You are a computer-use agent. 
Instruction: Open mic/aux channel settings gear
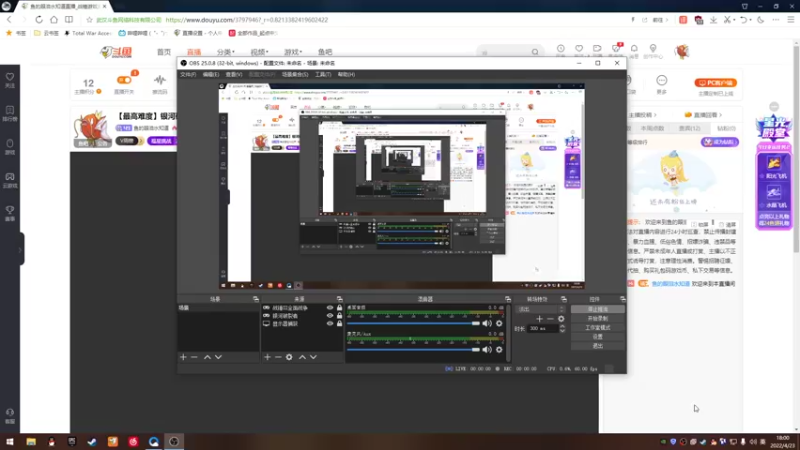499,349
